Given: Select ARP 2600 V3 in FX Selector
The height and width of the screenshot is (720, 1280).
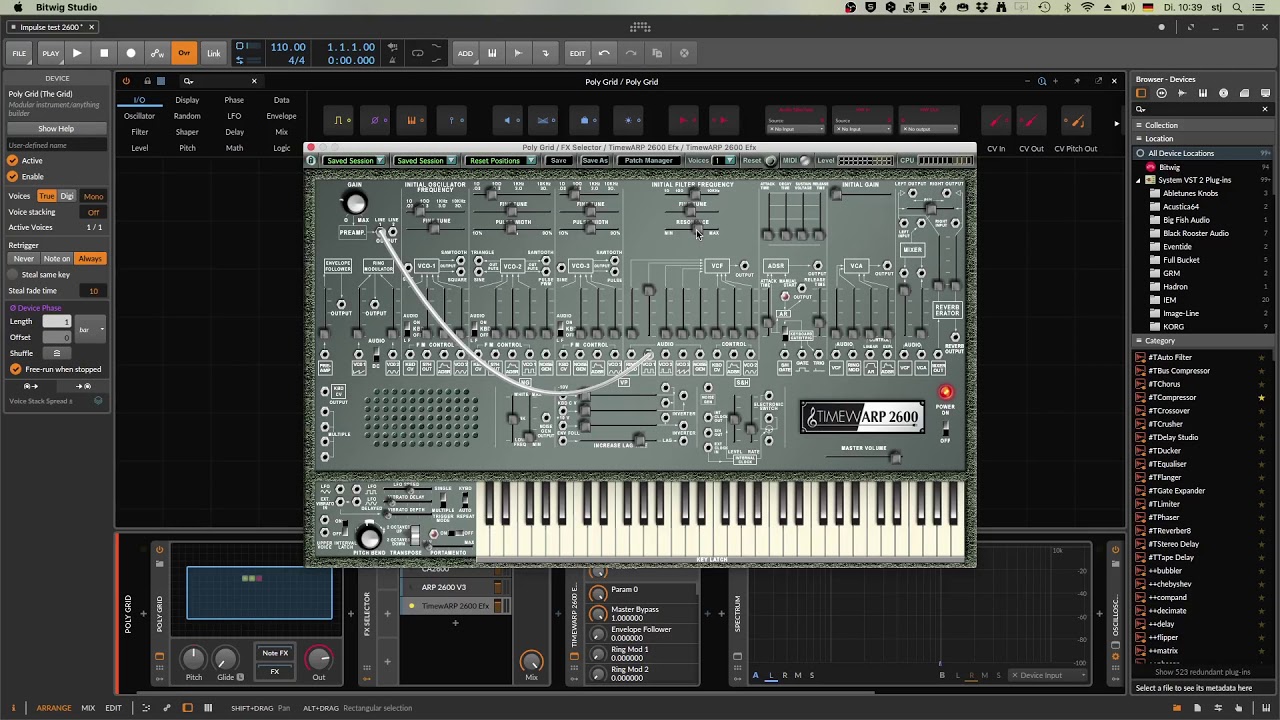Looking at the screenshot, I should [444, 588].
